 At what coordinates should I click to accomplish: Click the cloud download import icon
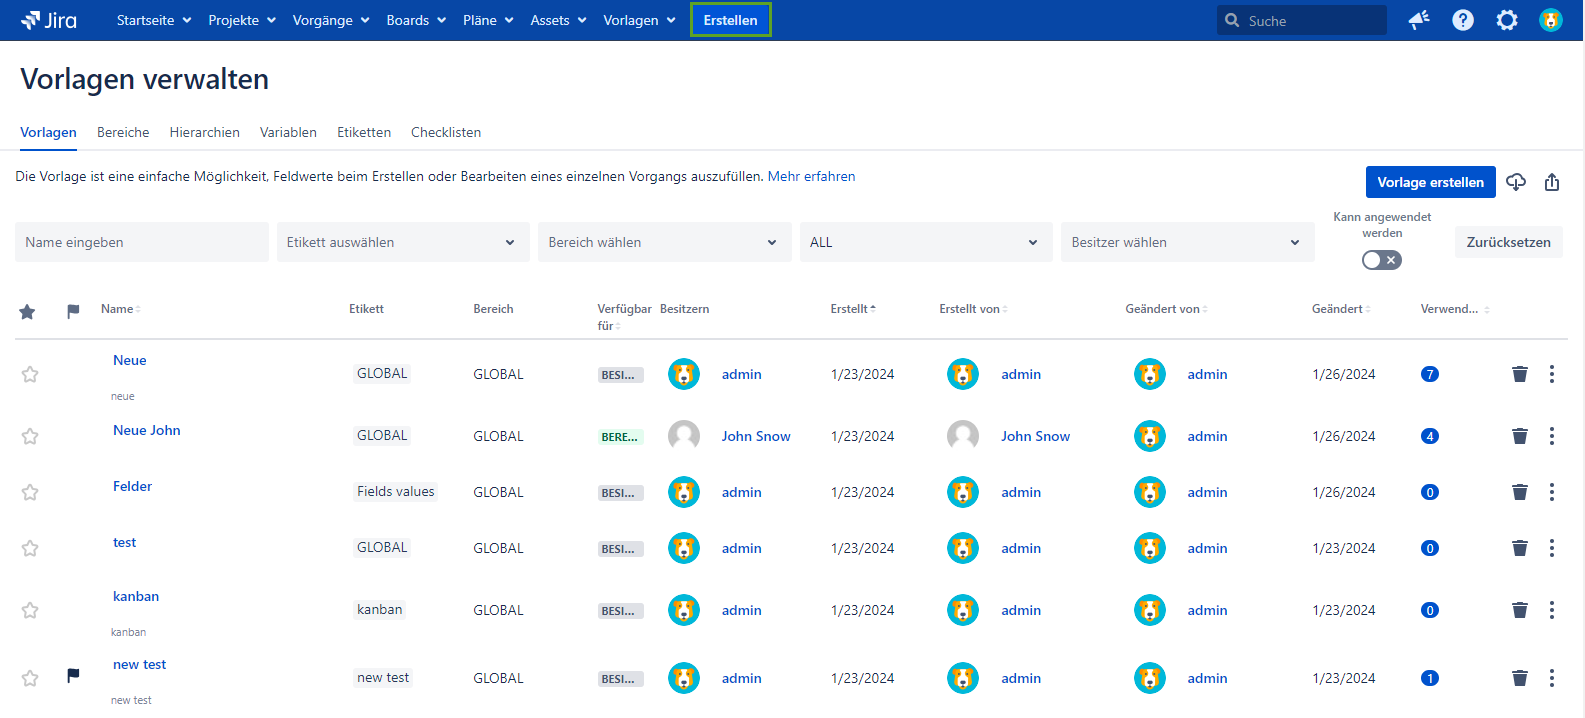tap(1516, 182)
